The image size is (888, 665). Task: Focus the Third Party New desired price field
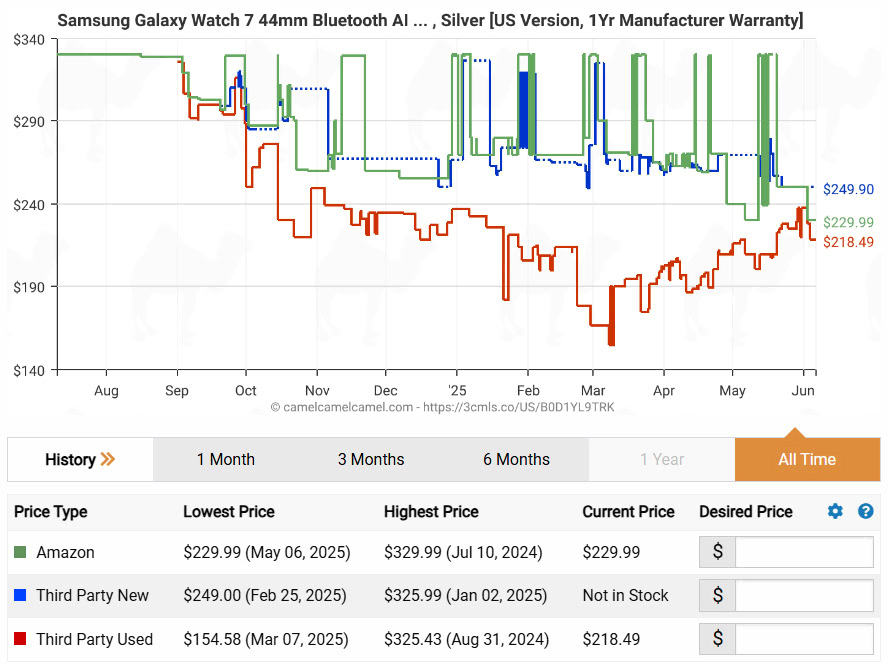(x=804, y=596)
